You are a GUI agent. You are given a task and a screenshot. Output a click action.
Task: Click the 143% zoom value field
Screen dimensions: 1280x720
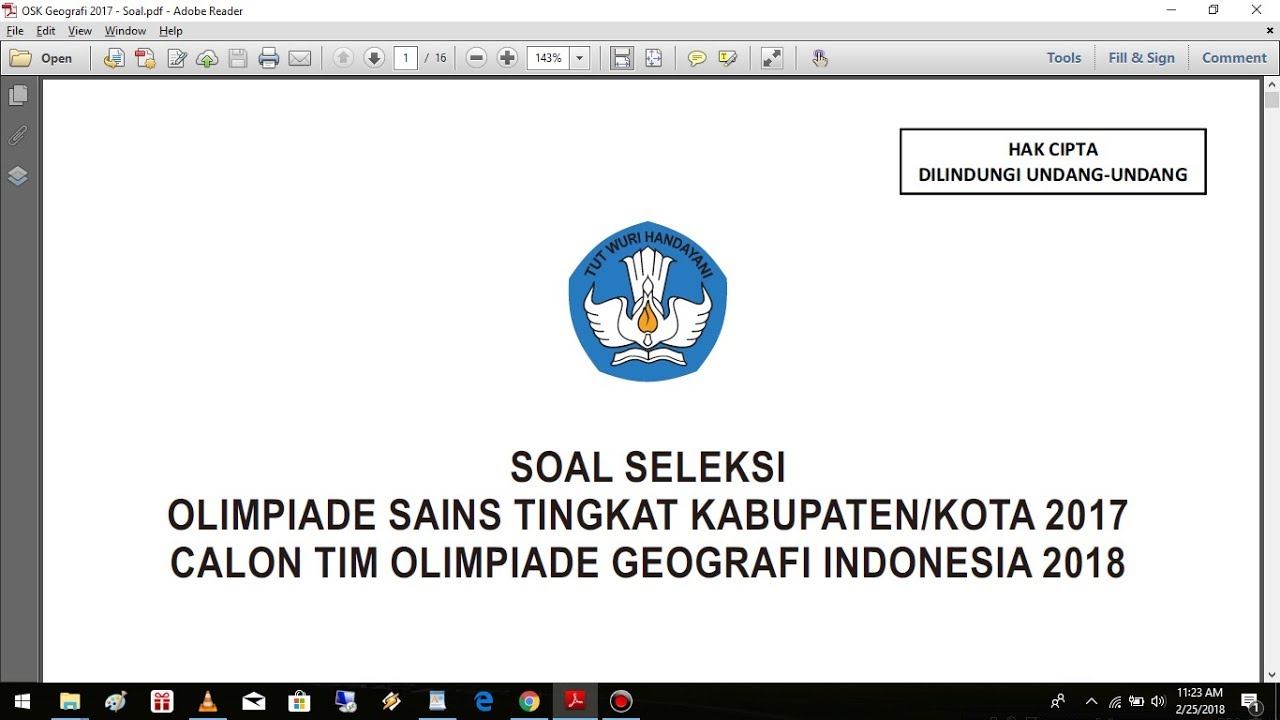[548, 58]
